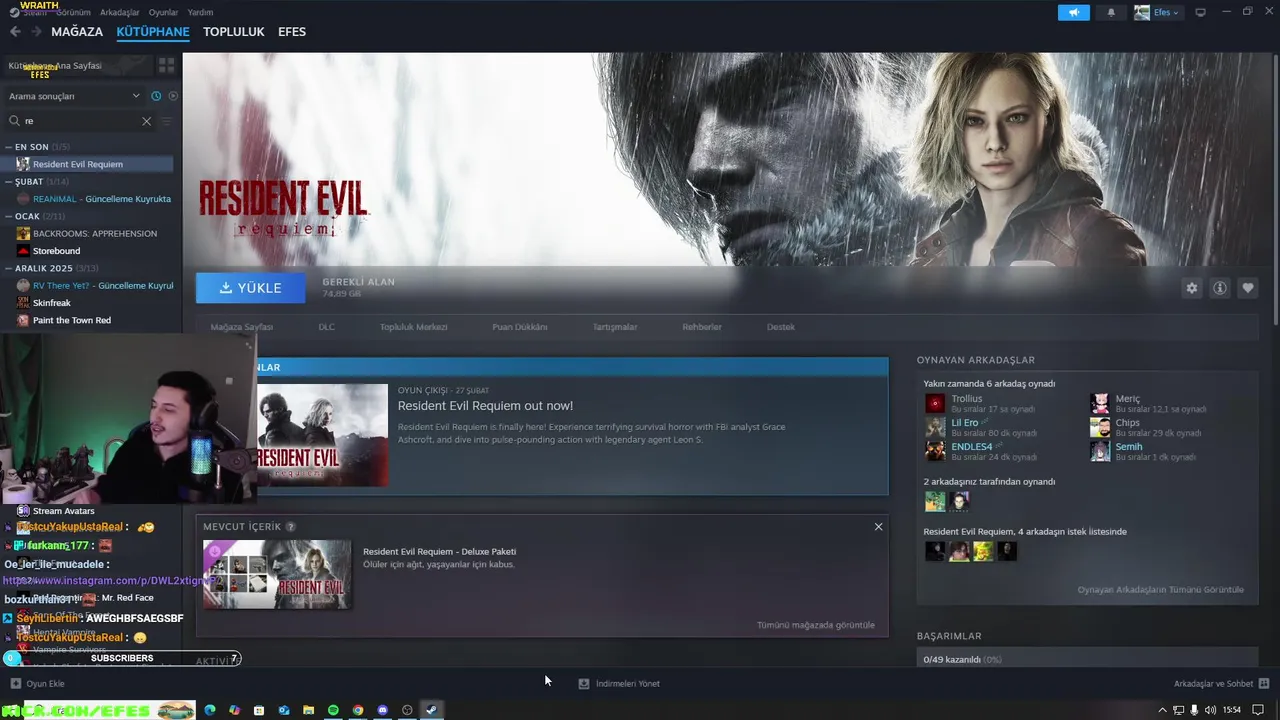Go back with the left arrow
The height and width of the screenshot is (720, 1280).
pos(15,32)
